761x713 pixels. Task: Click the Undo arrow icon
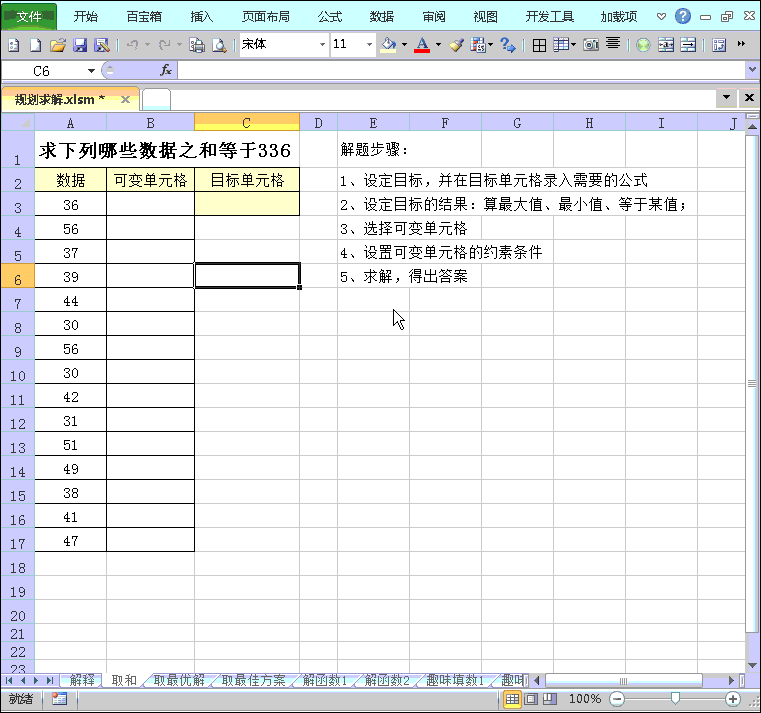[132, 45]
